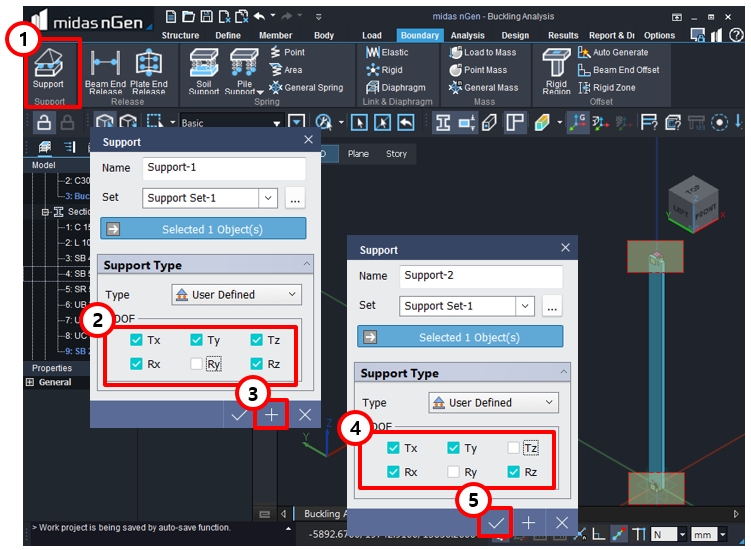Click ellipsis button beside Set in Support-2
Image resolution: width=751 pixels, height=550 pixels.
[x=552, y=306]
